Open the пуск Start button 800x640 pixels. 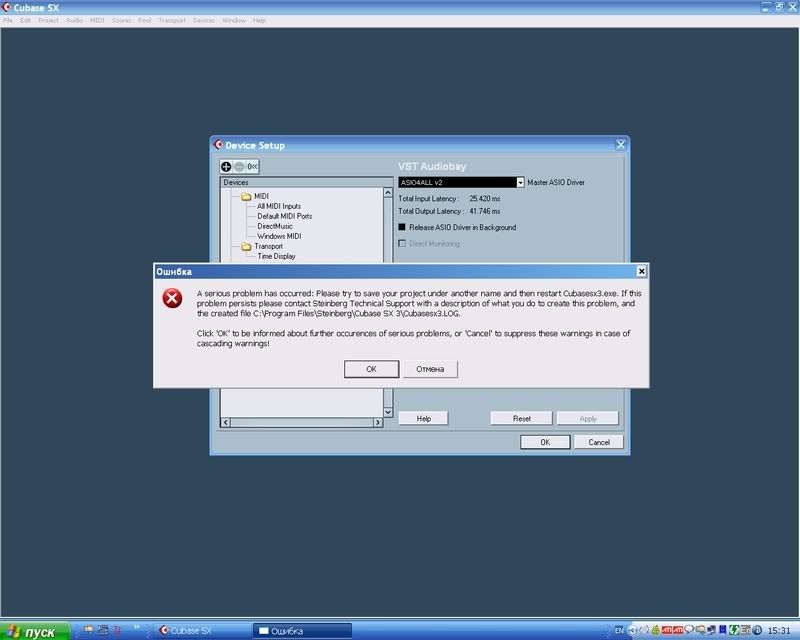tap(35, 631)
